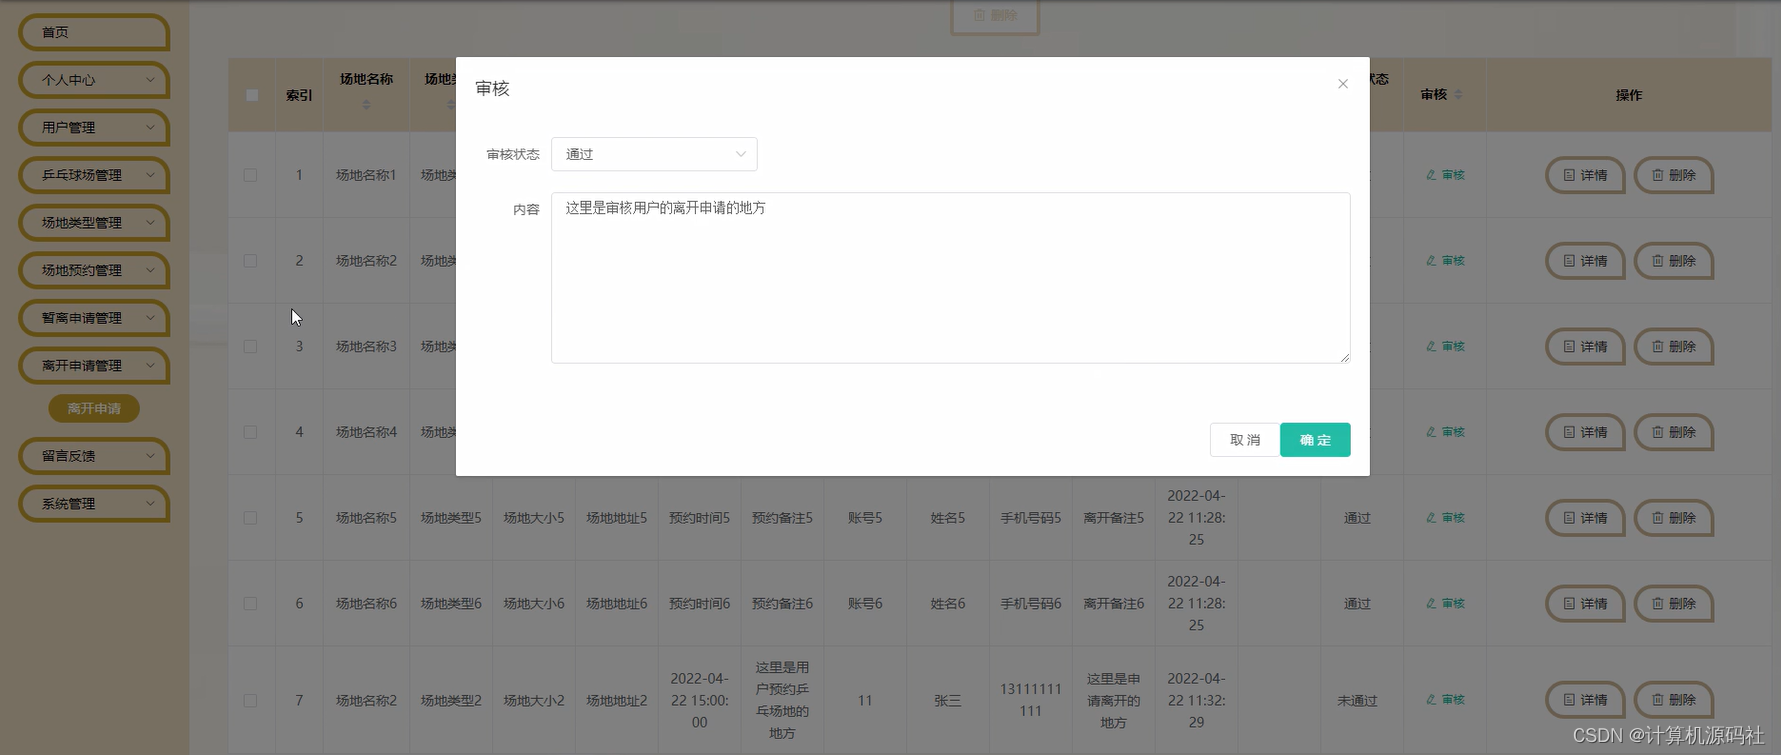Click the top bulk 删除 button
The width and height of the screenshot is (1781, 755).
[995, 16]
